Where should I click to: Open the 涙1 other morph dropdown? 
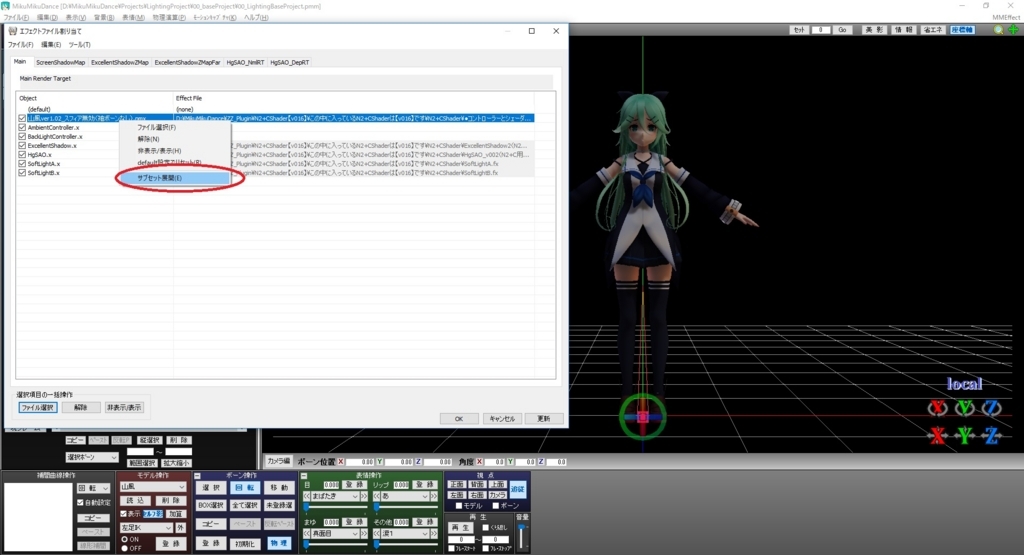pyautogui.click(x=405, y=533)
